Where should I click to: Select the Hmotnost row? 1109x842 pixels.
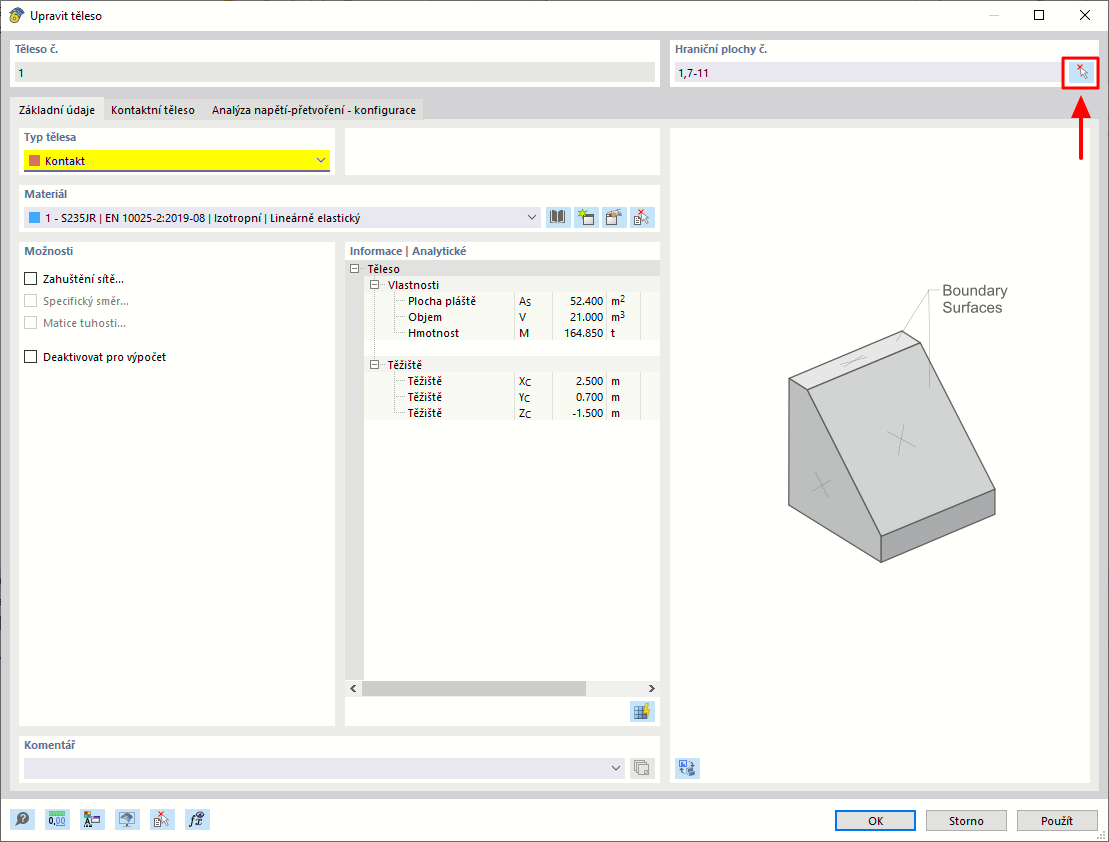click(x=512, y=333)
